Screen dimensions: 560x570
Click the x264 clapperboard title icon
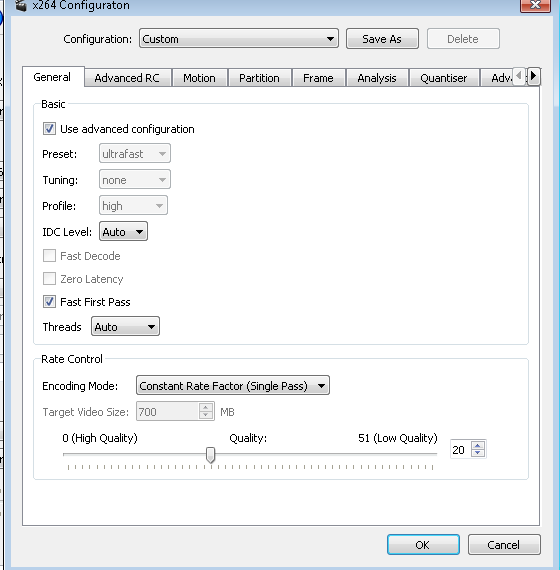click(21, 5)
